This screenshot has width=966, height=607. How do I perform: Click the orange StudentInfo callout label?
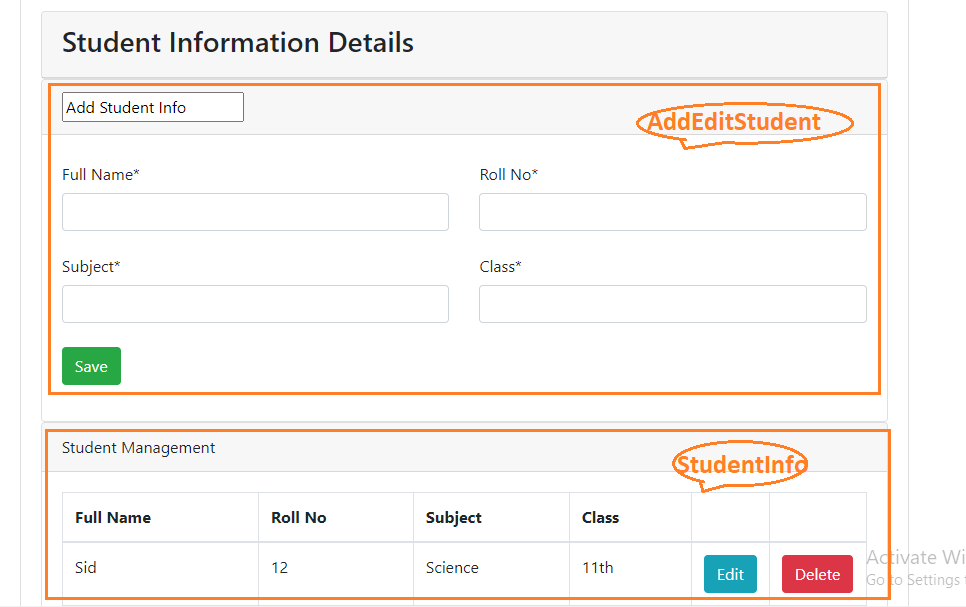741,464
